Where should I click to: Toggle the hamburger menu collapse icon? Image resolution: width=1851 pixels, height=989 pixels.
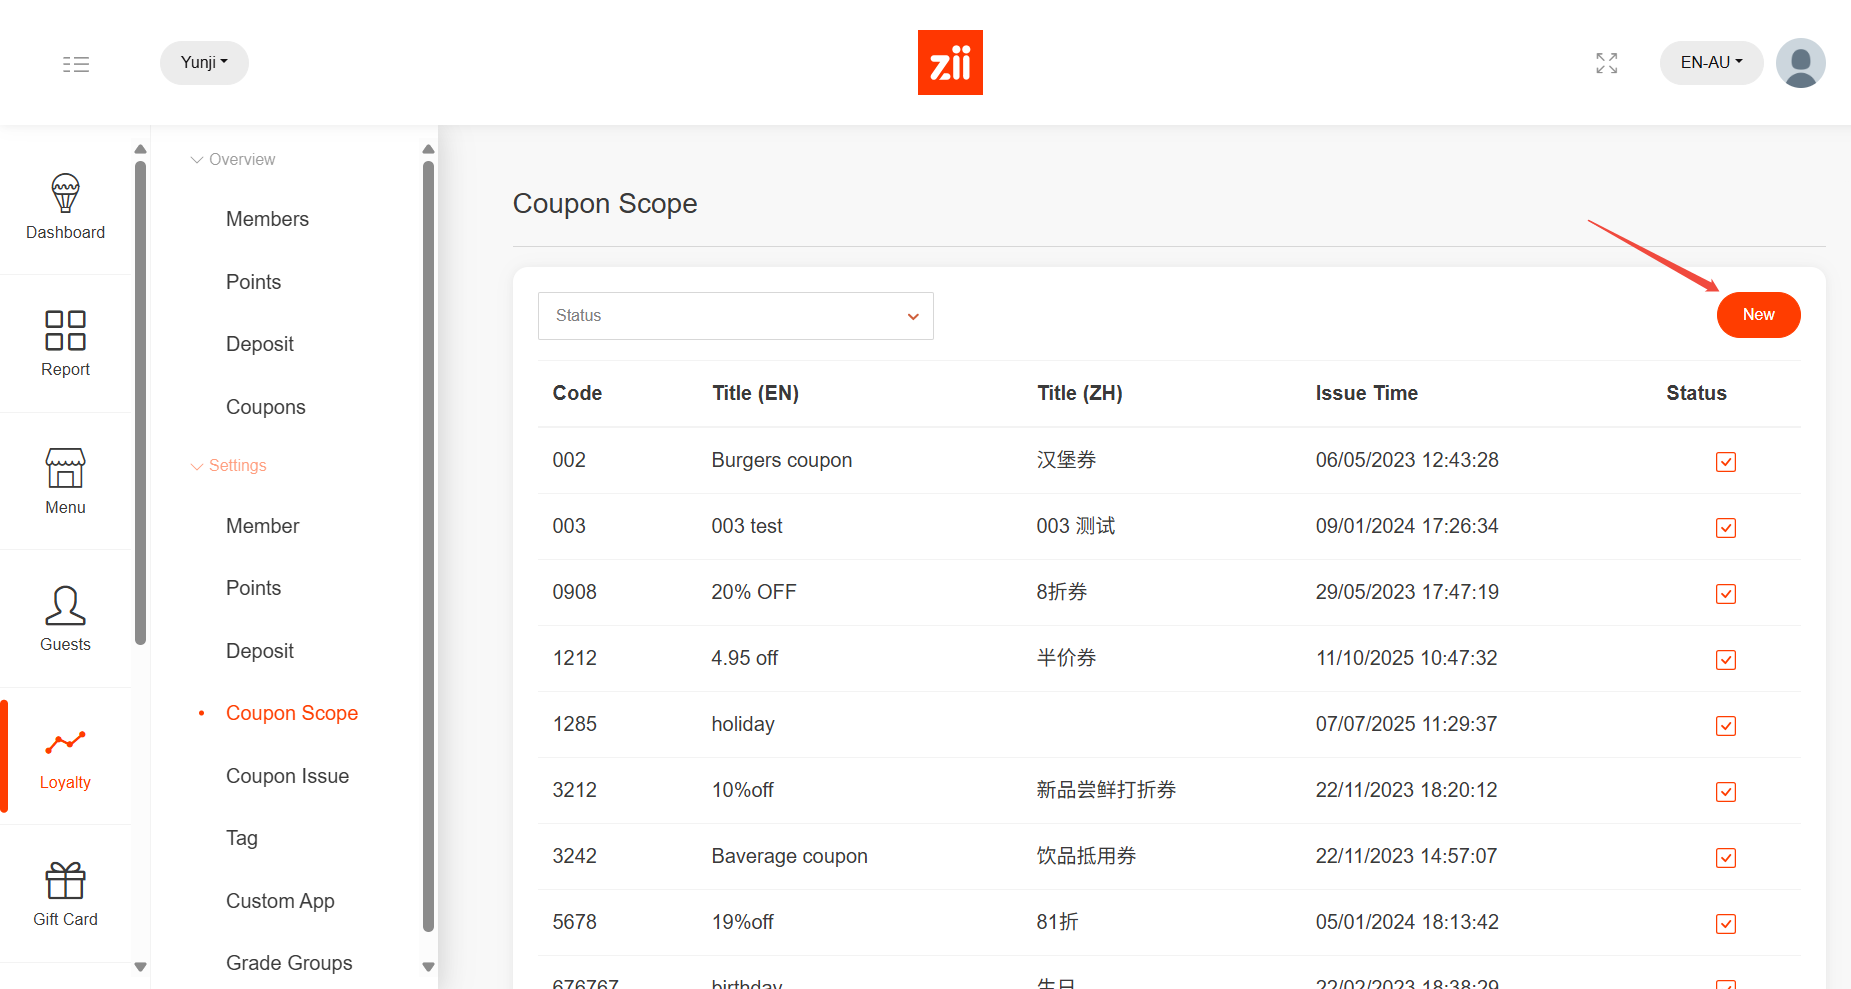(76, 64)
